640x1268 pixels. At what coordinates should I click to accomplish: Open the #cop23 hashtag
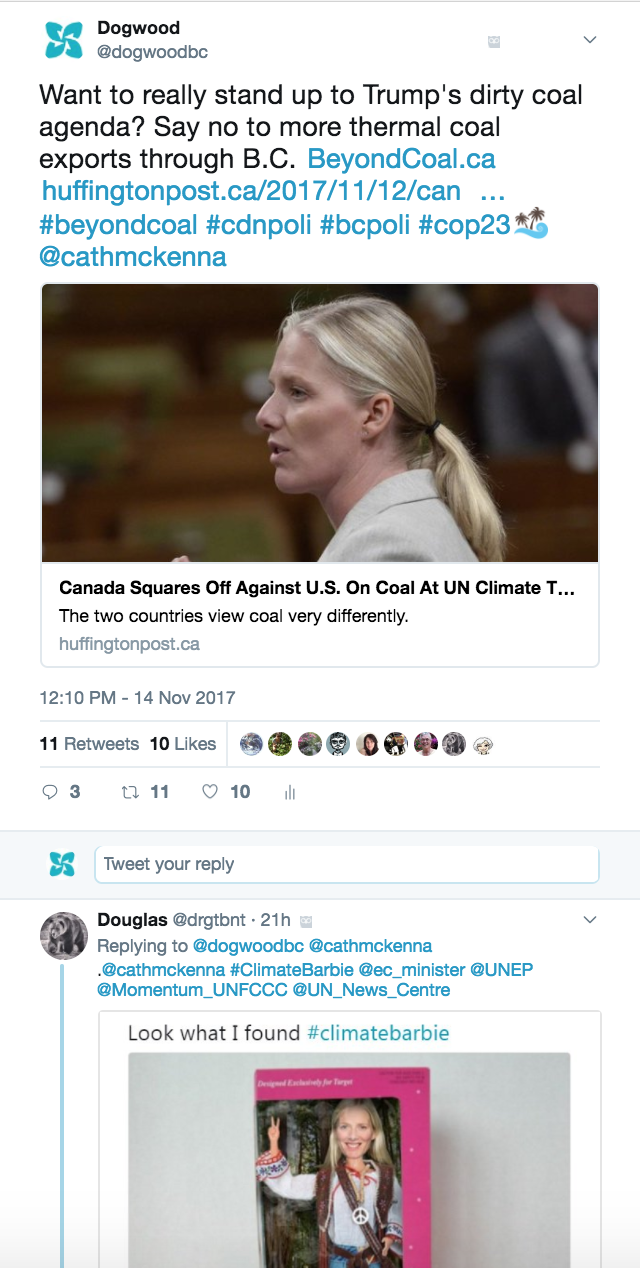click(x=465, y=225)
